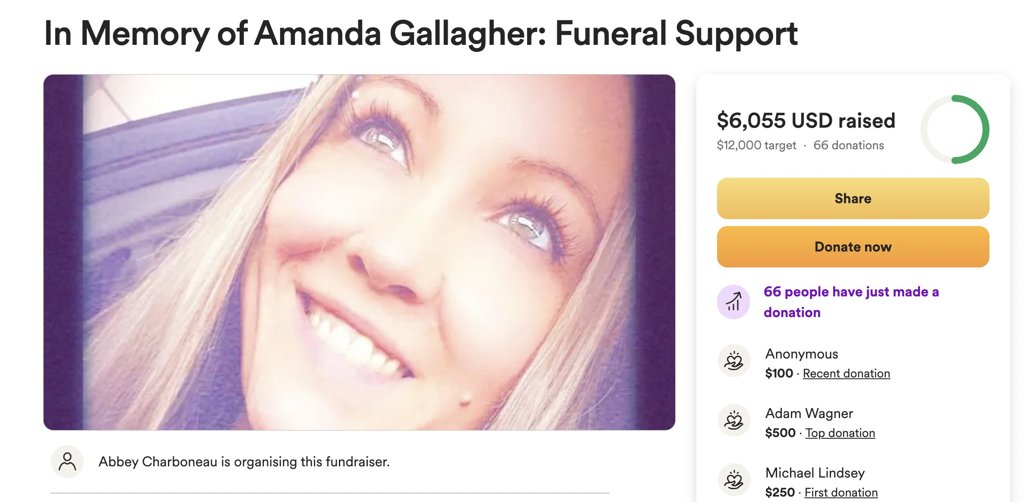Screen dimensions: 1024x502
Task: Click the organiser profile avatar icon
Action: 67,462
